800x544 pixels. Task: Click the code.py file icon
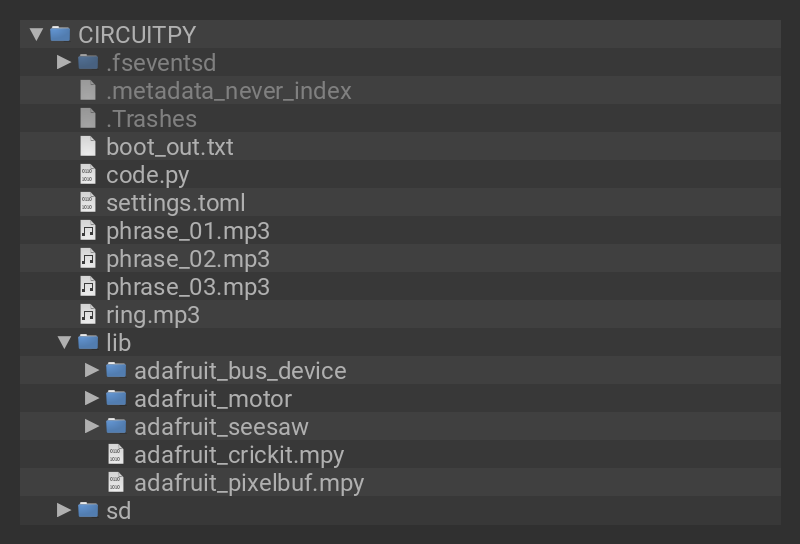tap(88, 174)
